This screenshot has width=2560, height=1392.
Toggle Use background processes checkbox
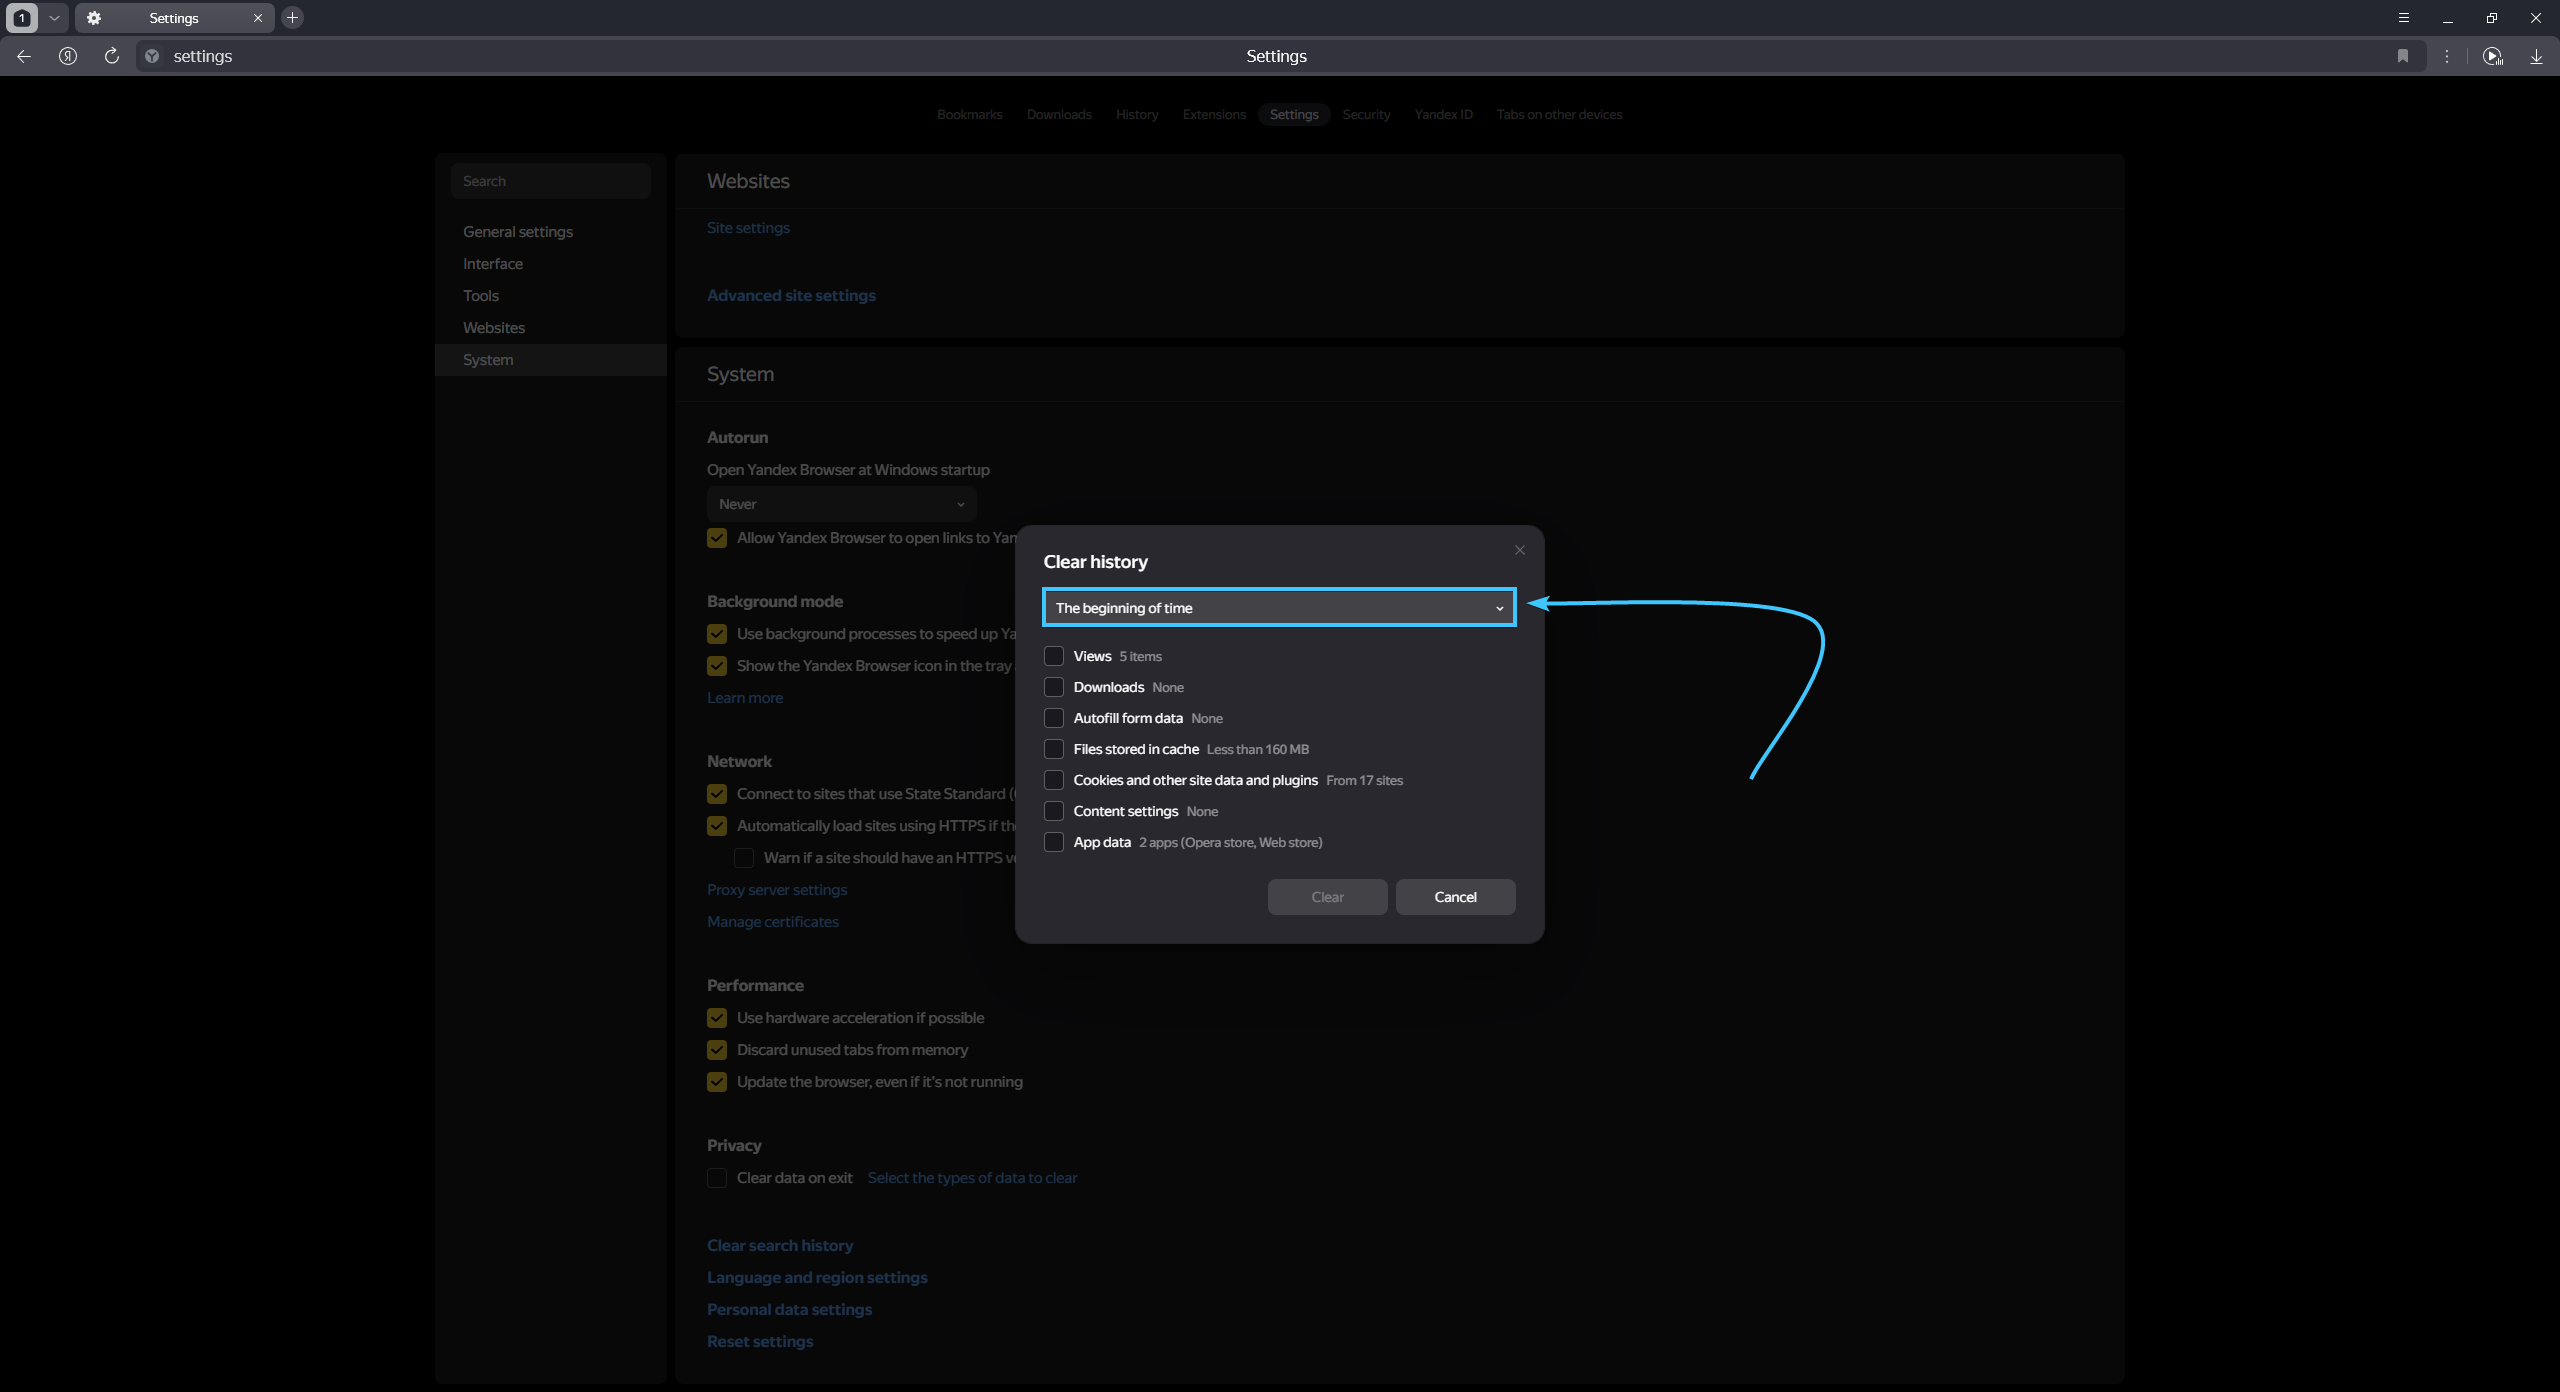coord(717,634)
